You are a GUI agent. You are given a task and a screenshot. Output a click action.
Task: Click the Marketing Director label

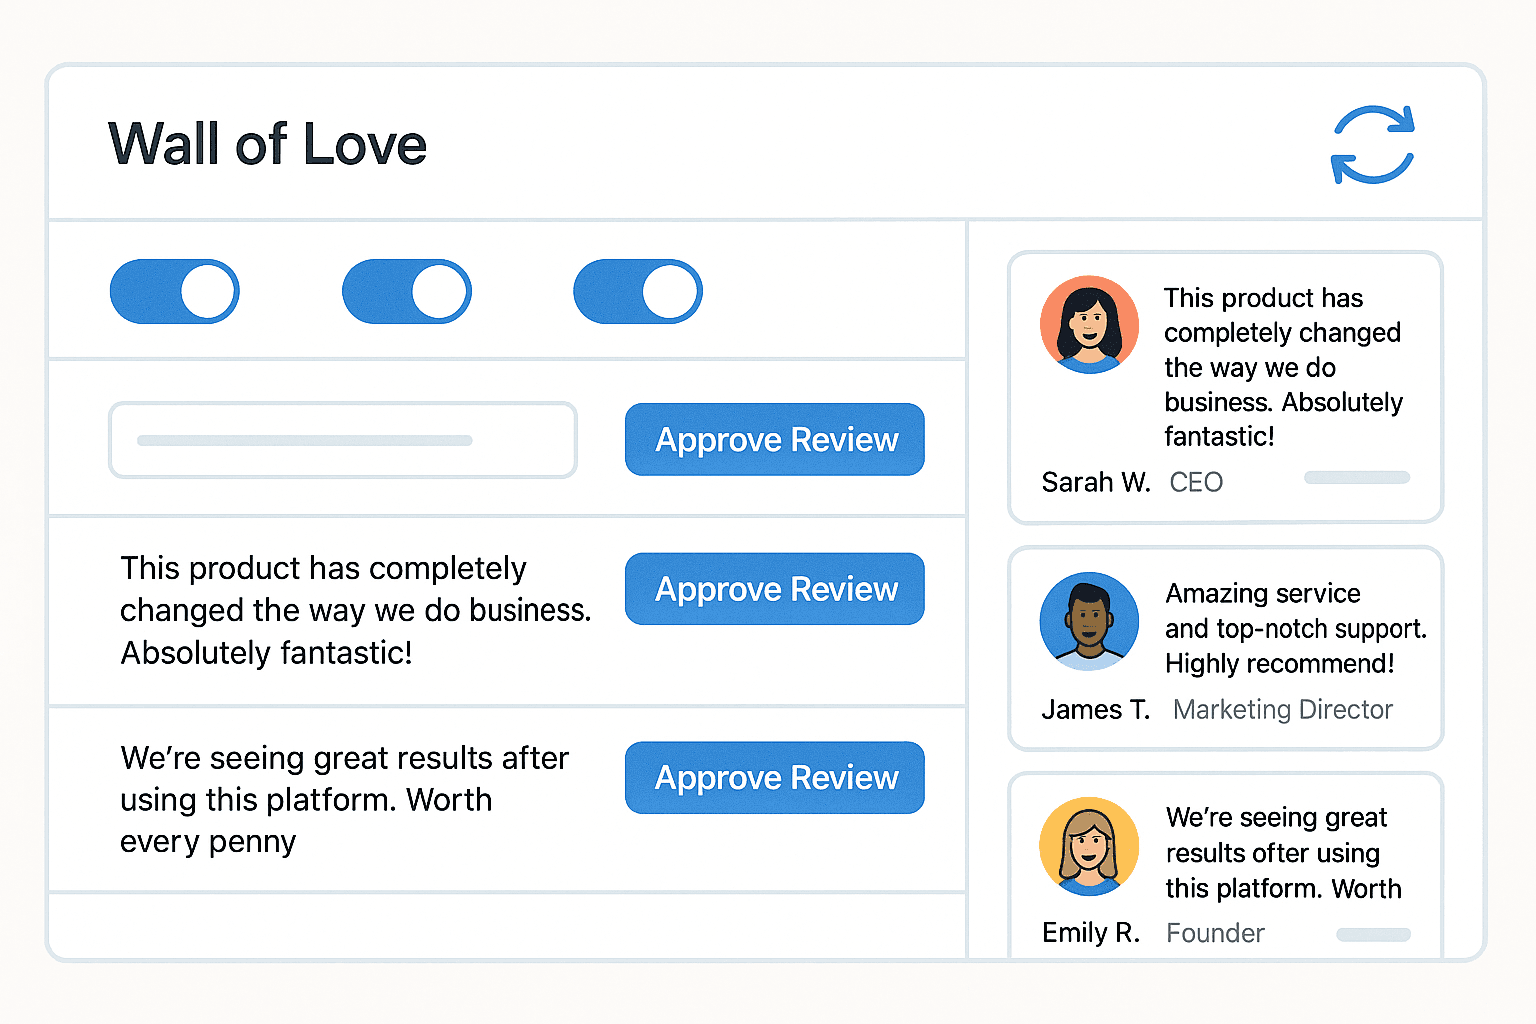coord(1282,710)
